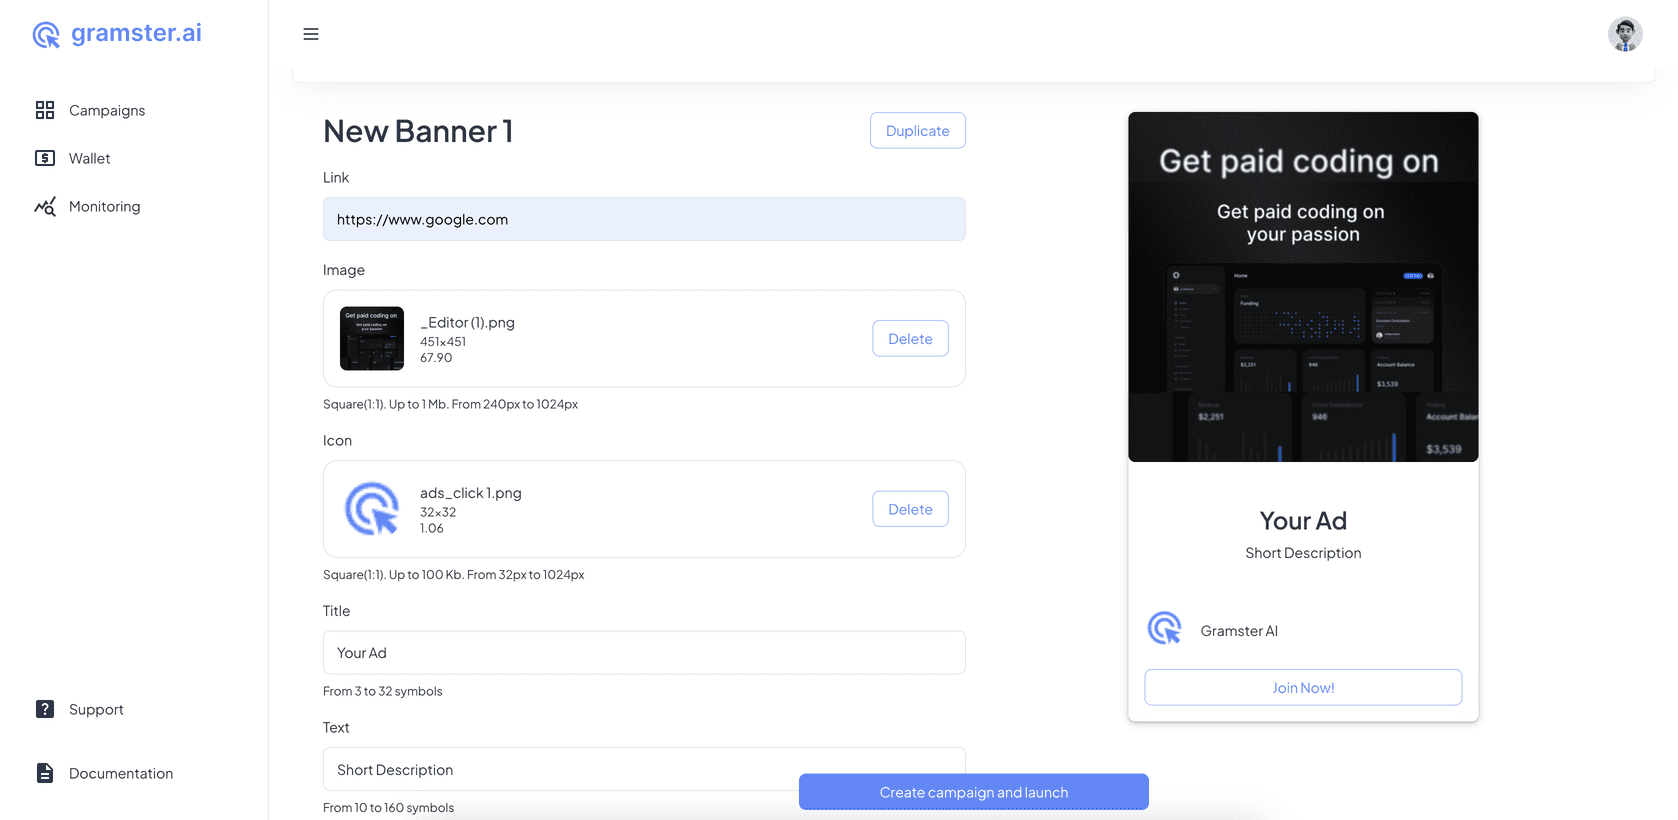Delete the ads_click 1.png icon
The image size is (1678, 820).
point(910,509)
